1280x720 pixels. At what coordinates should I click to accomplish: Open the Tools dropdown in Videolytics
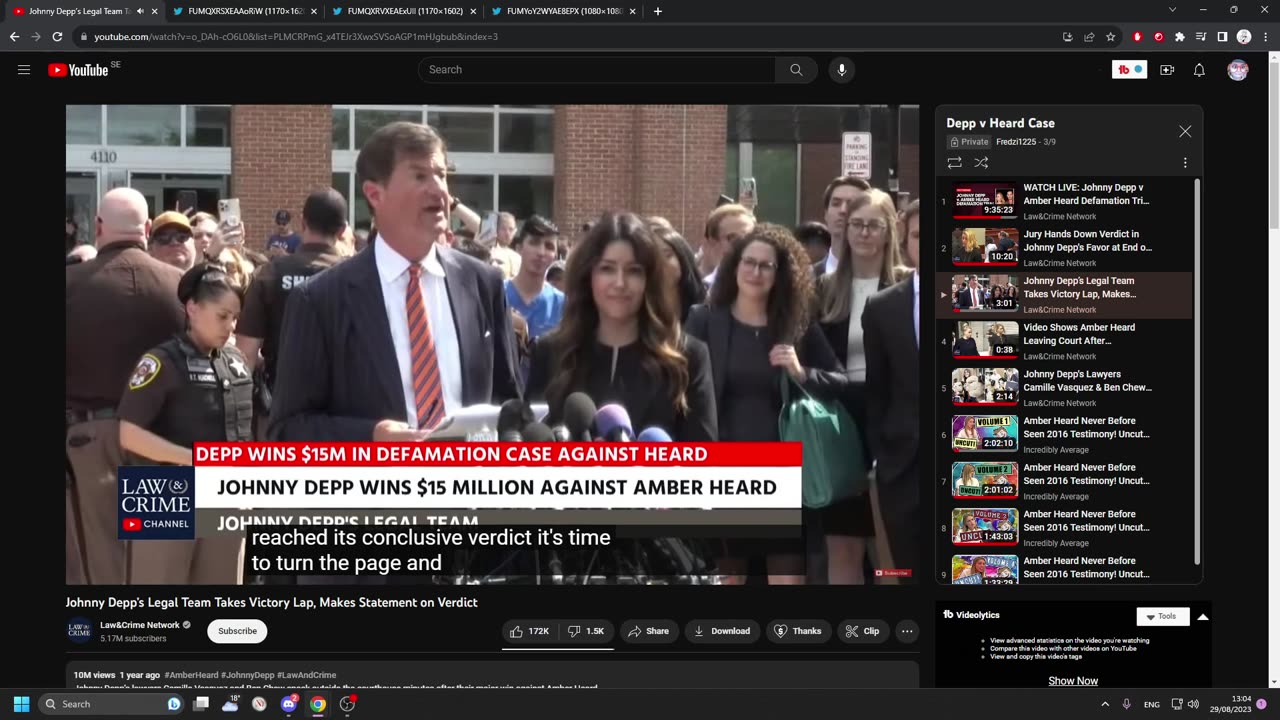click(x=1163, y=616)
